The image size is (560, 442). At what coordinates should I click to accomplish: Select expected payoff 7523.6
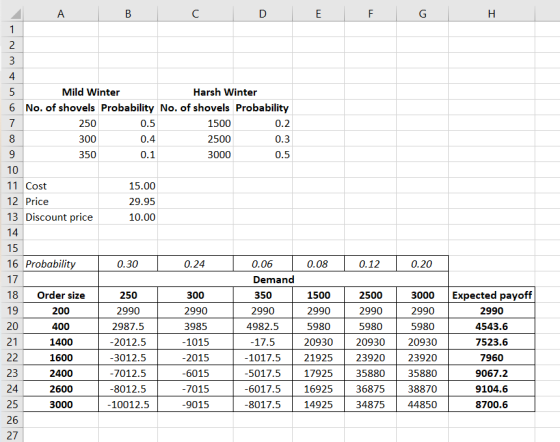[x=491, y=342]
